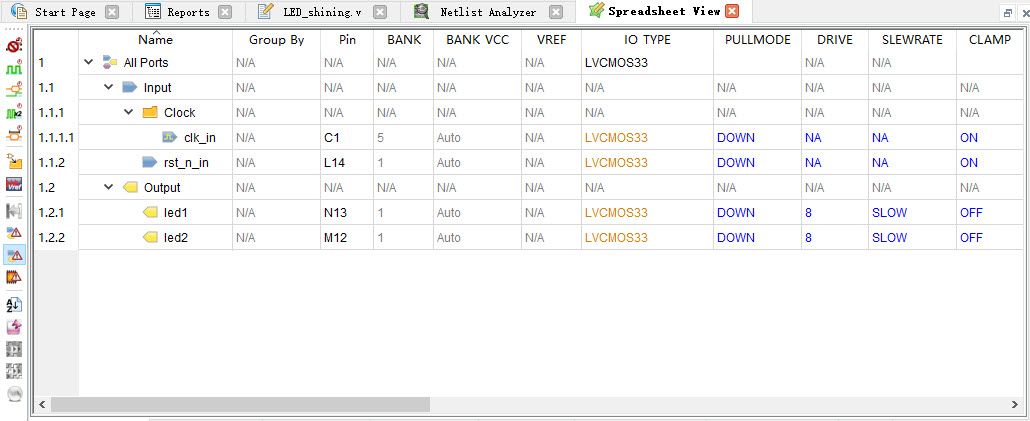
Task: Click the LED_shining.v notepad icon
Action: [x=265, y=11]
